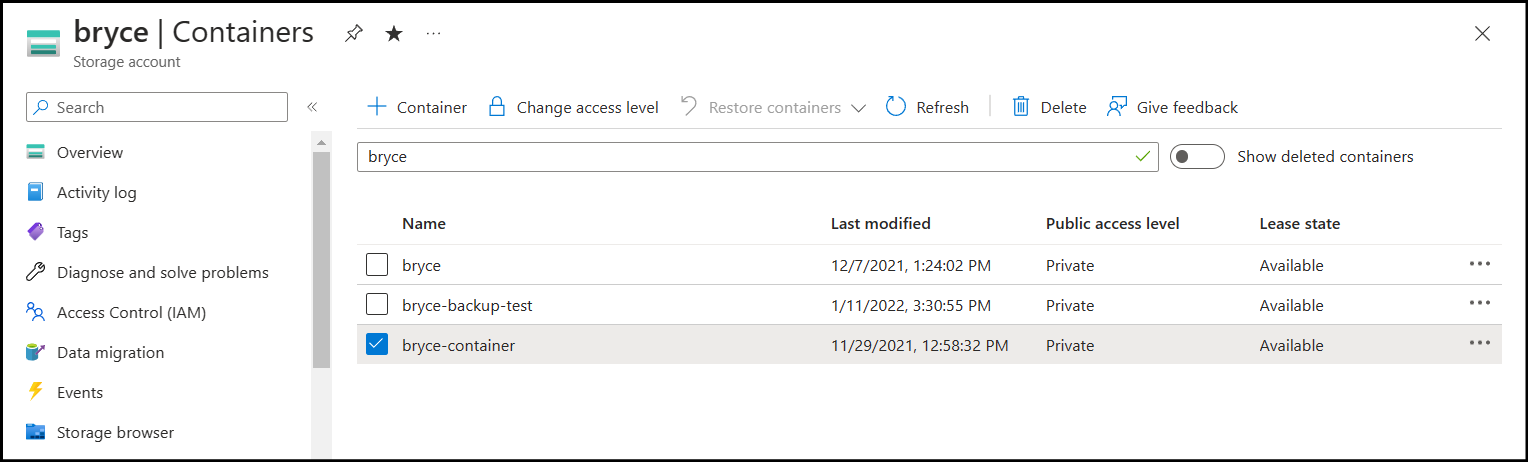Enable Show deleted containers toggle
The image size is (1528, 462).
[1197, 157]
